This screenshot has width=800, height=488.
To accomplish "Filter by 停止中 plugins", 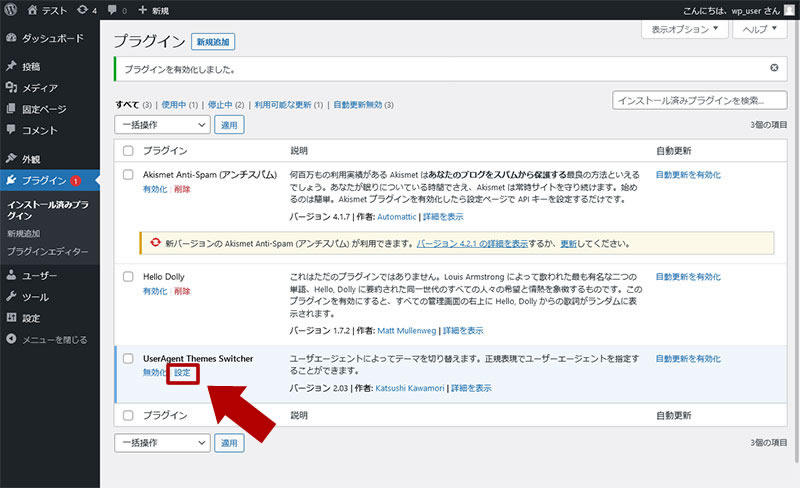I will [220, 105].
